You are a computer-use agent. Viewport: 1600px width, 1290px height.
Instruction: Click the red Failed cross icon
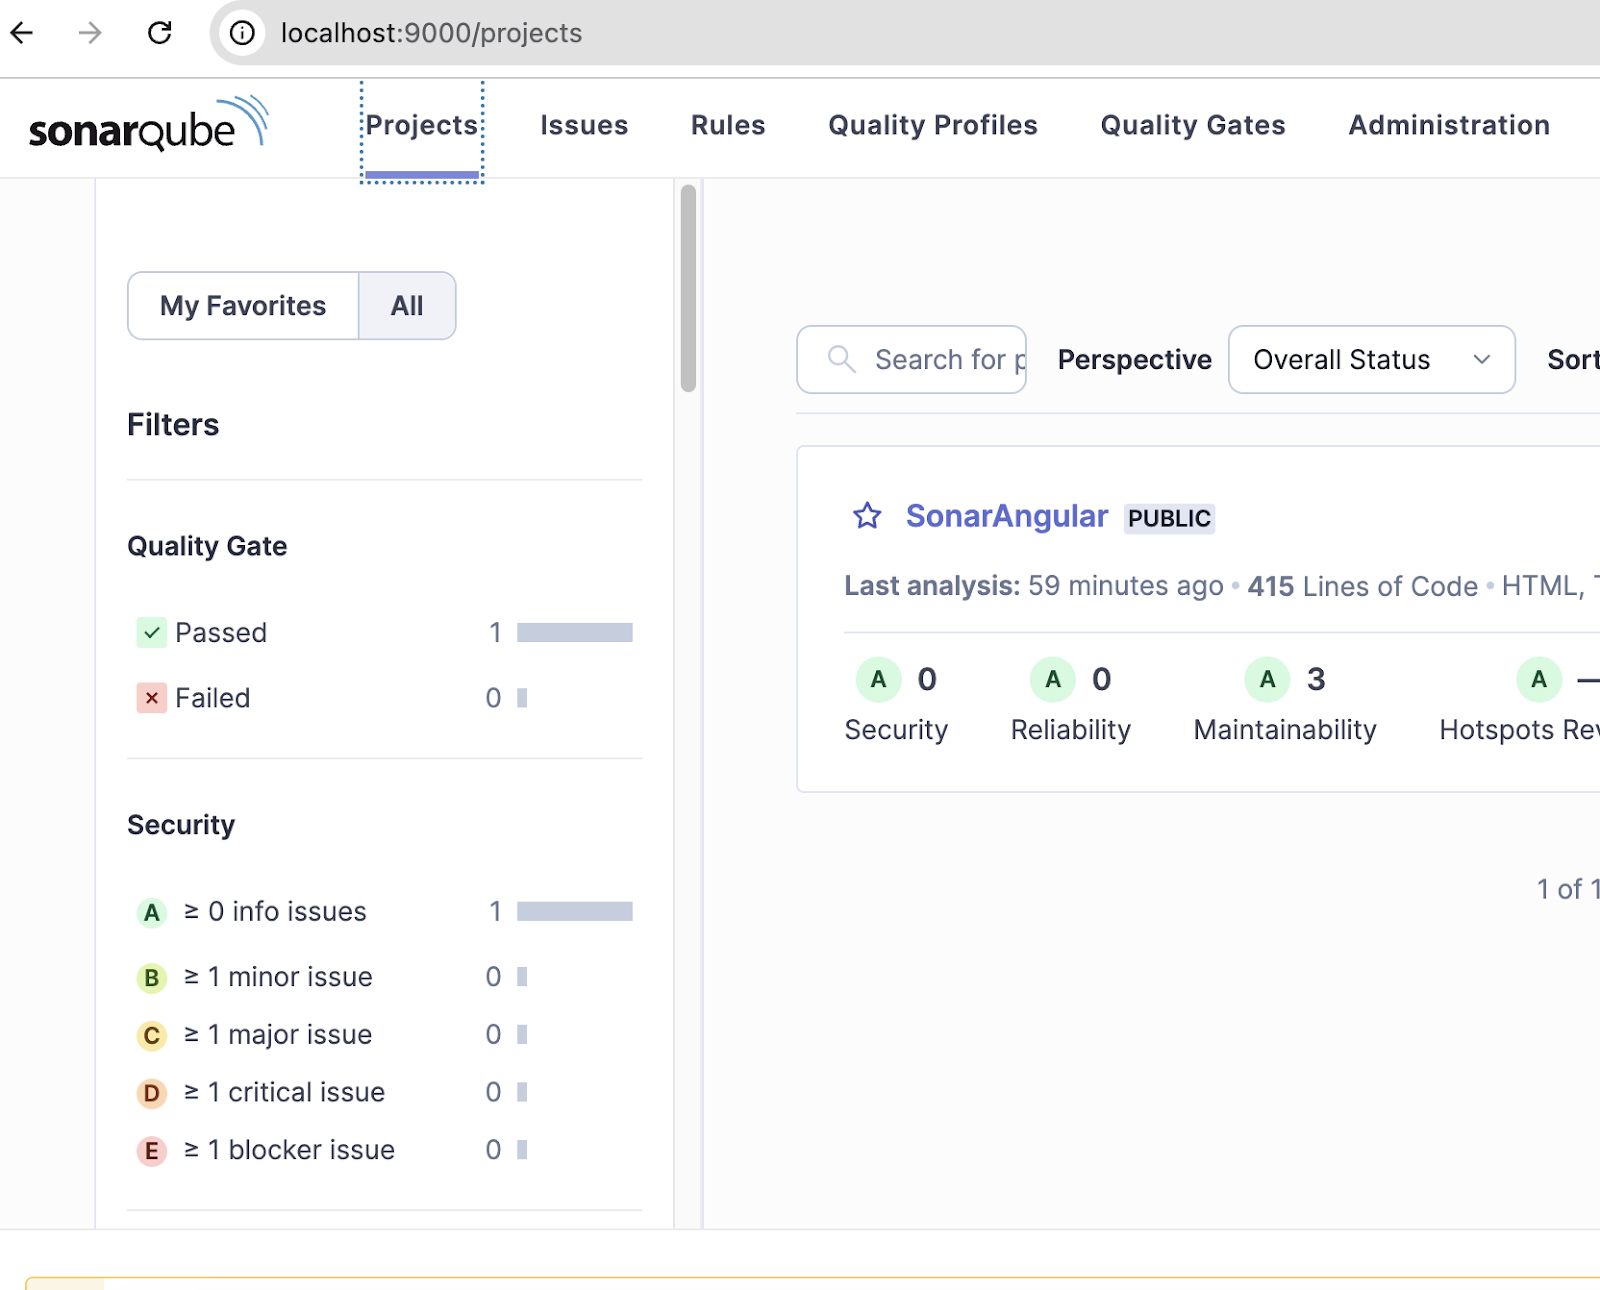(x=152, y=698)
